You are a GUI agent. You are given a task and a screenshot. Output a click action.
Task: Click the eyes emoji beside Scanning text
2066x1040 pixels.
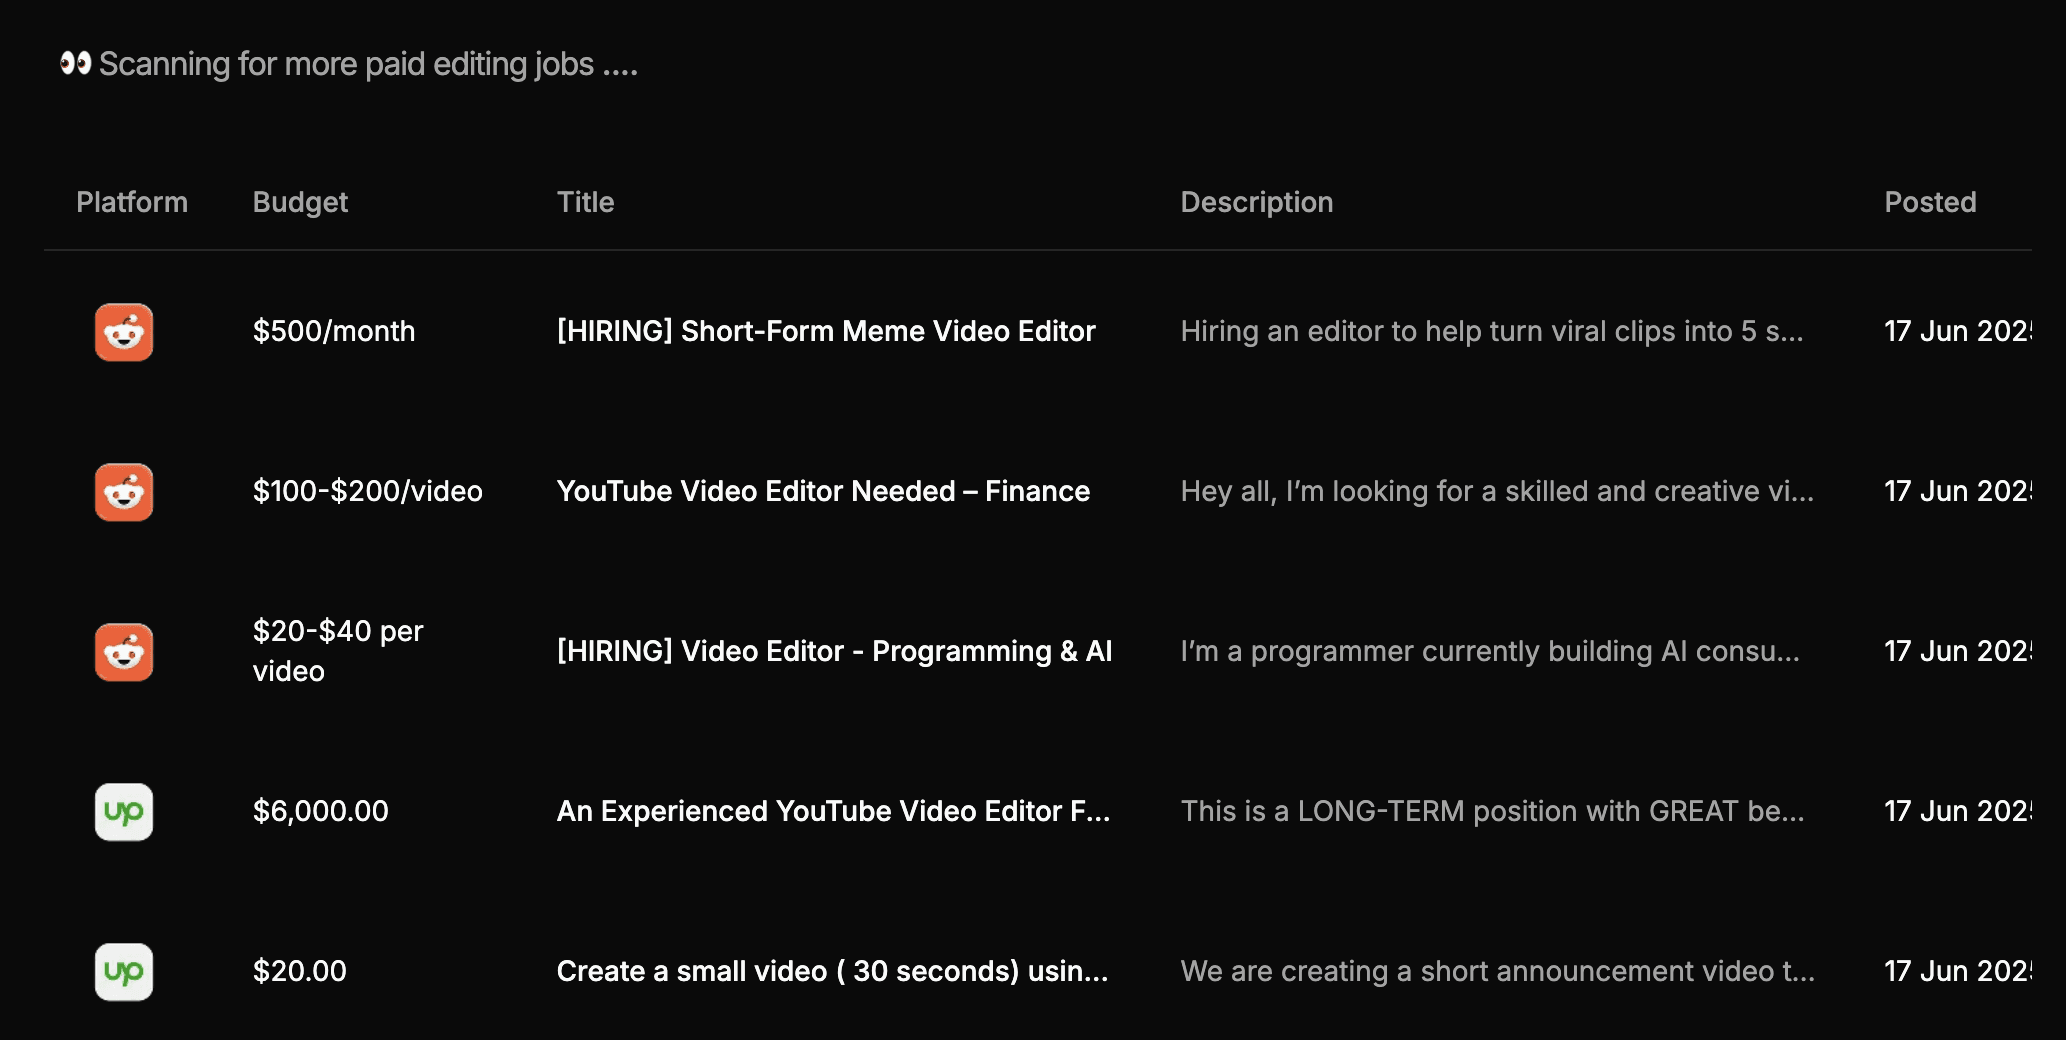pyautogui.click(x=76, y=63)
